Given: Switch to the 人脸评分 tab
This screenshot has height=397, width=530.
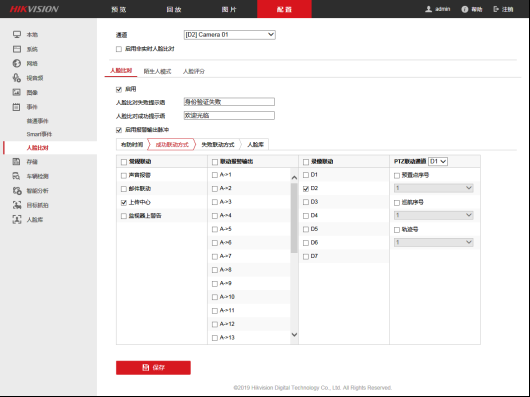Looking at the screenshot, I should click(194, 71).
